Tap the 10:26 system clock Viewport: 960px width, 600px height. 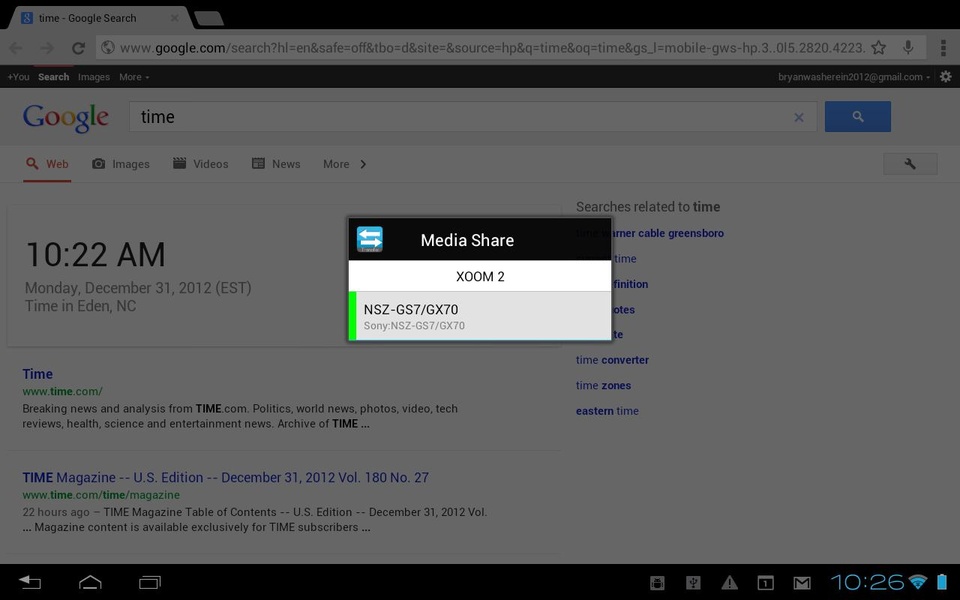(x=867, y=582)
